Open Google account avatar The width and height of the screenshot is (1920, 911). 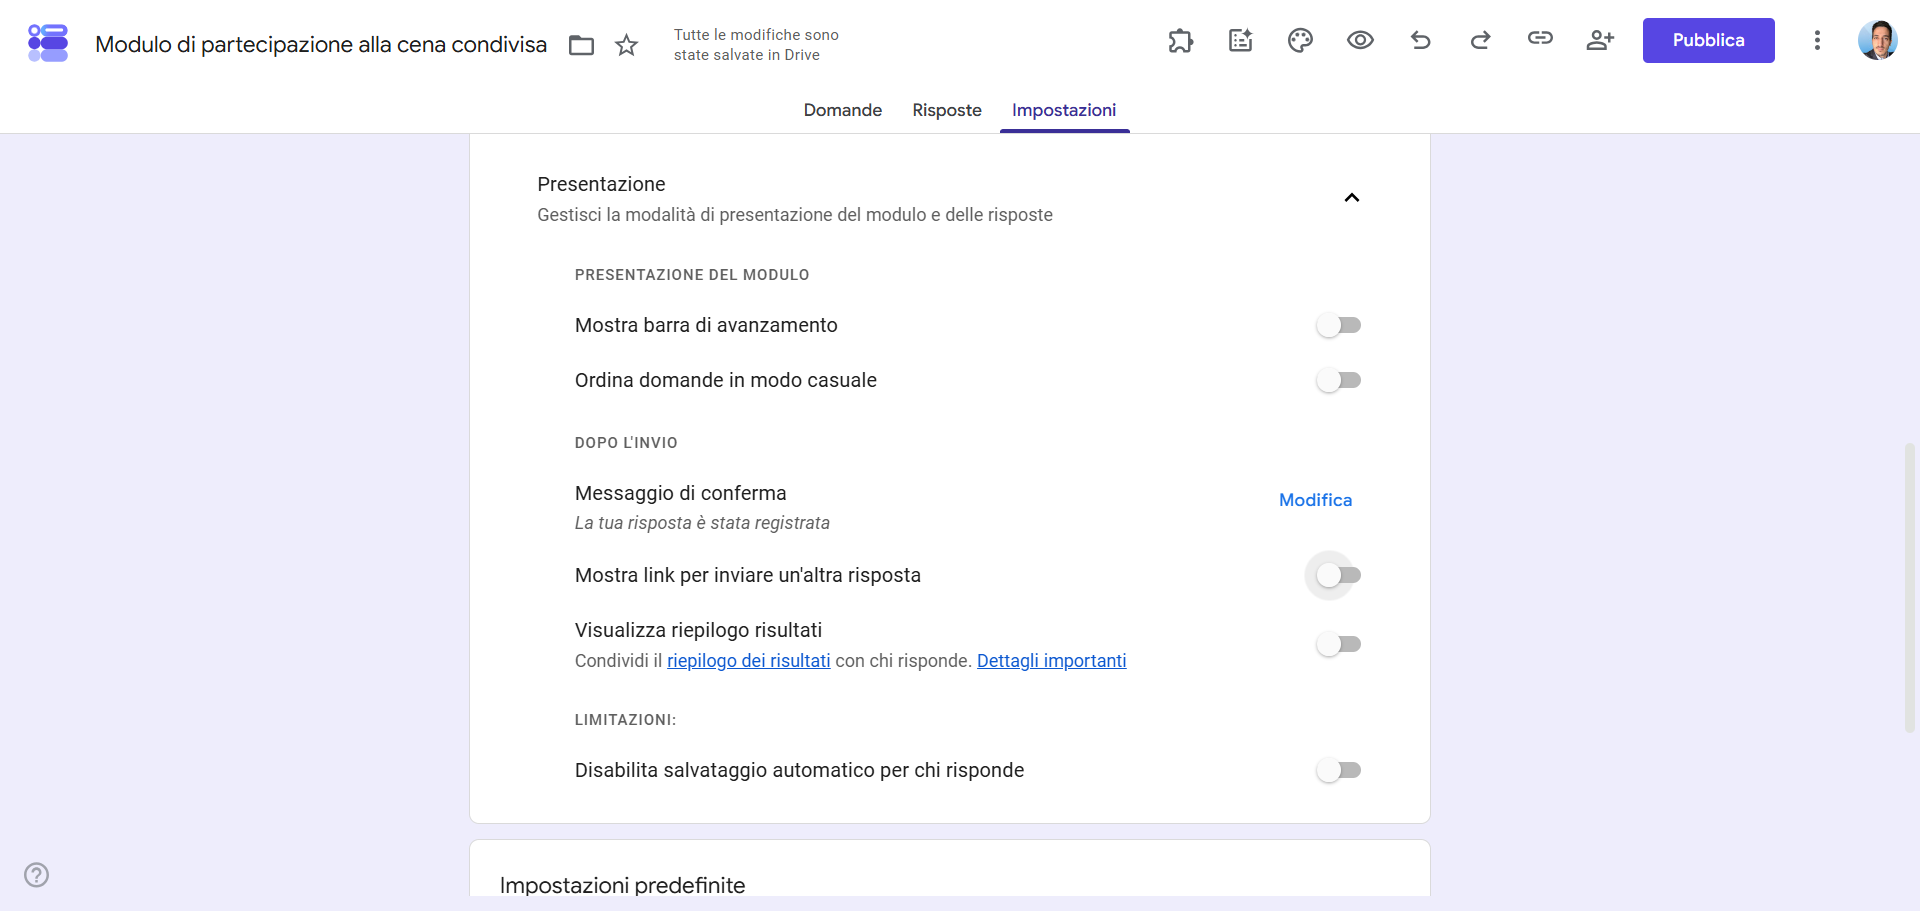point(1878,40)
